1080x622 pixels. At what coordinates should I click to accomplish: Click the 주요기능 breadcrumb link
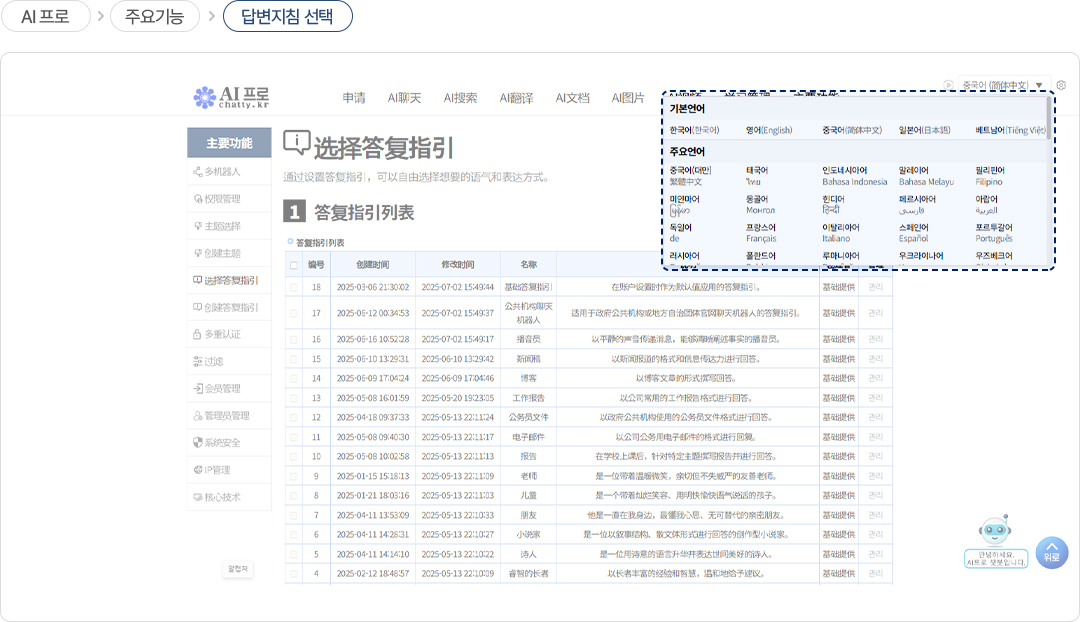[153, 16]
